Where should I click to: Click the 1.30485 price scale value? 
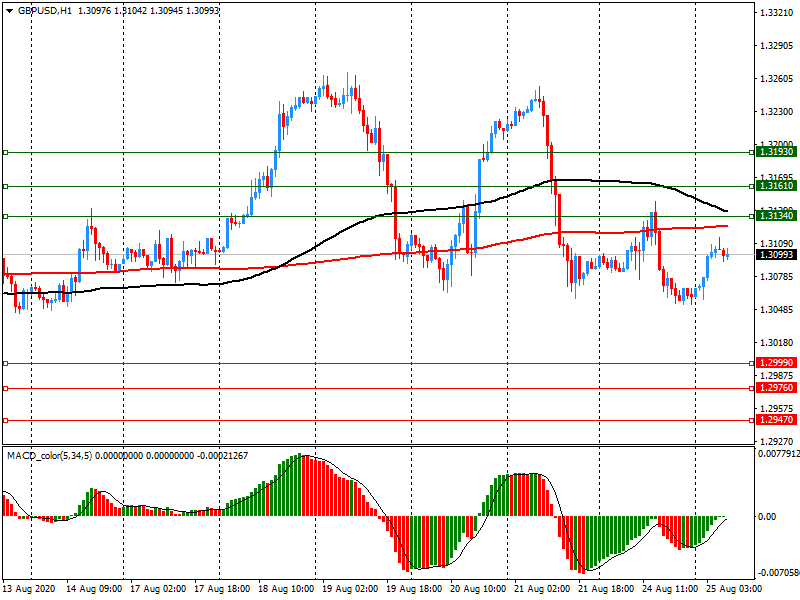pyautogui.click(x=777, y=310)
